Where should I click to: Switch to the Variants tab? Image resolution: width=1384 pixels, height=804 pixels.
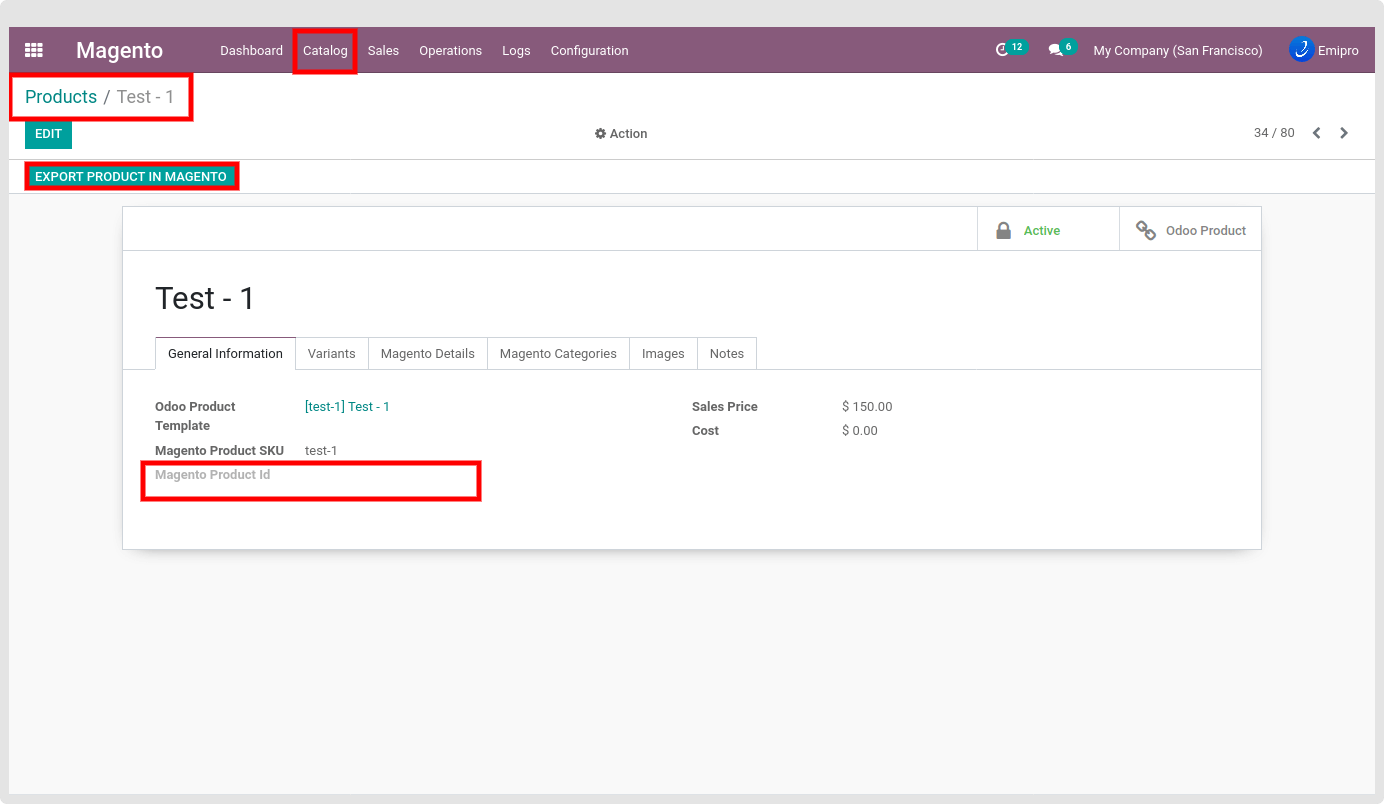[332, 353]
